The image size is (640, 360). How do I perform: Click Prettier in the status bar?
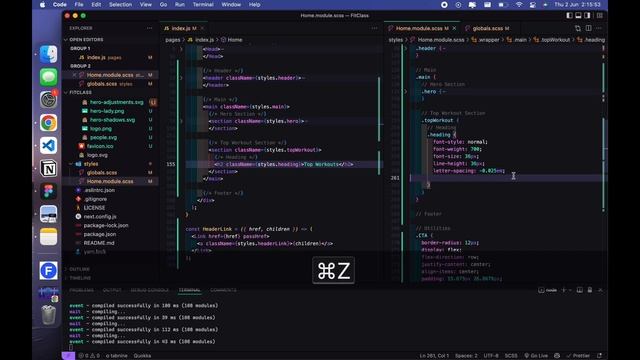(x=578, y=356)
